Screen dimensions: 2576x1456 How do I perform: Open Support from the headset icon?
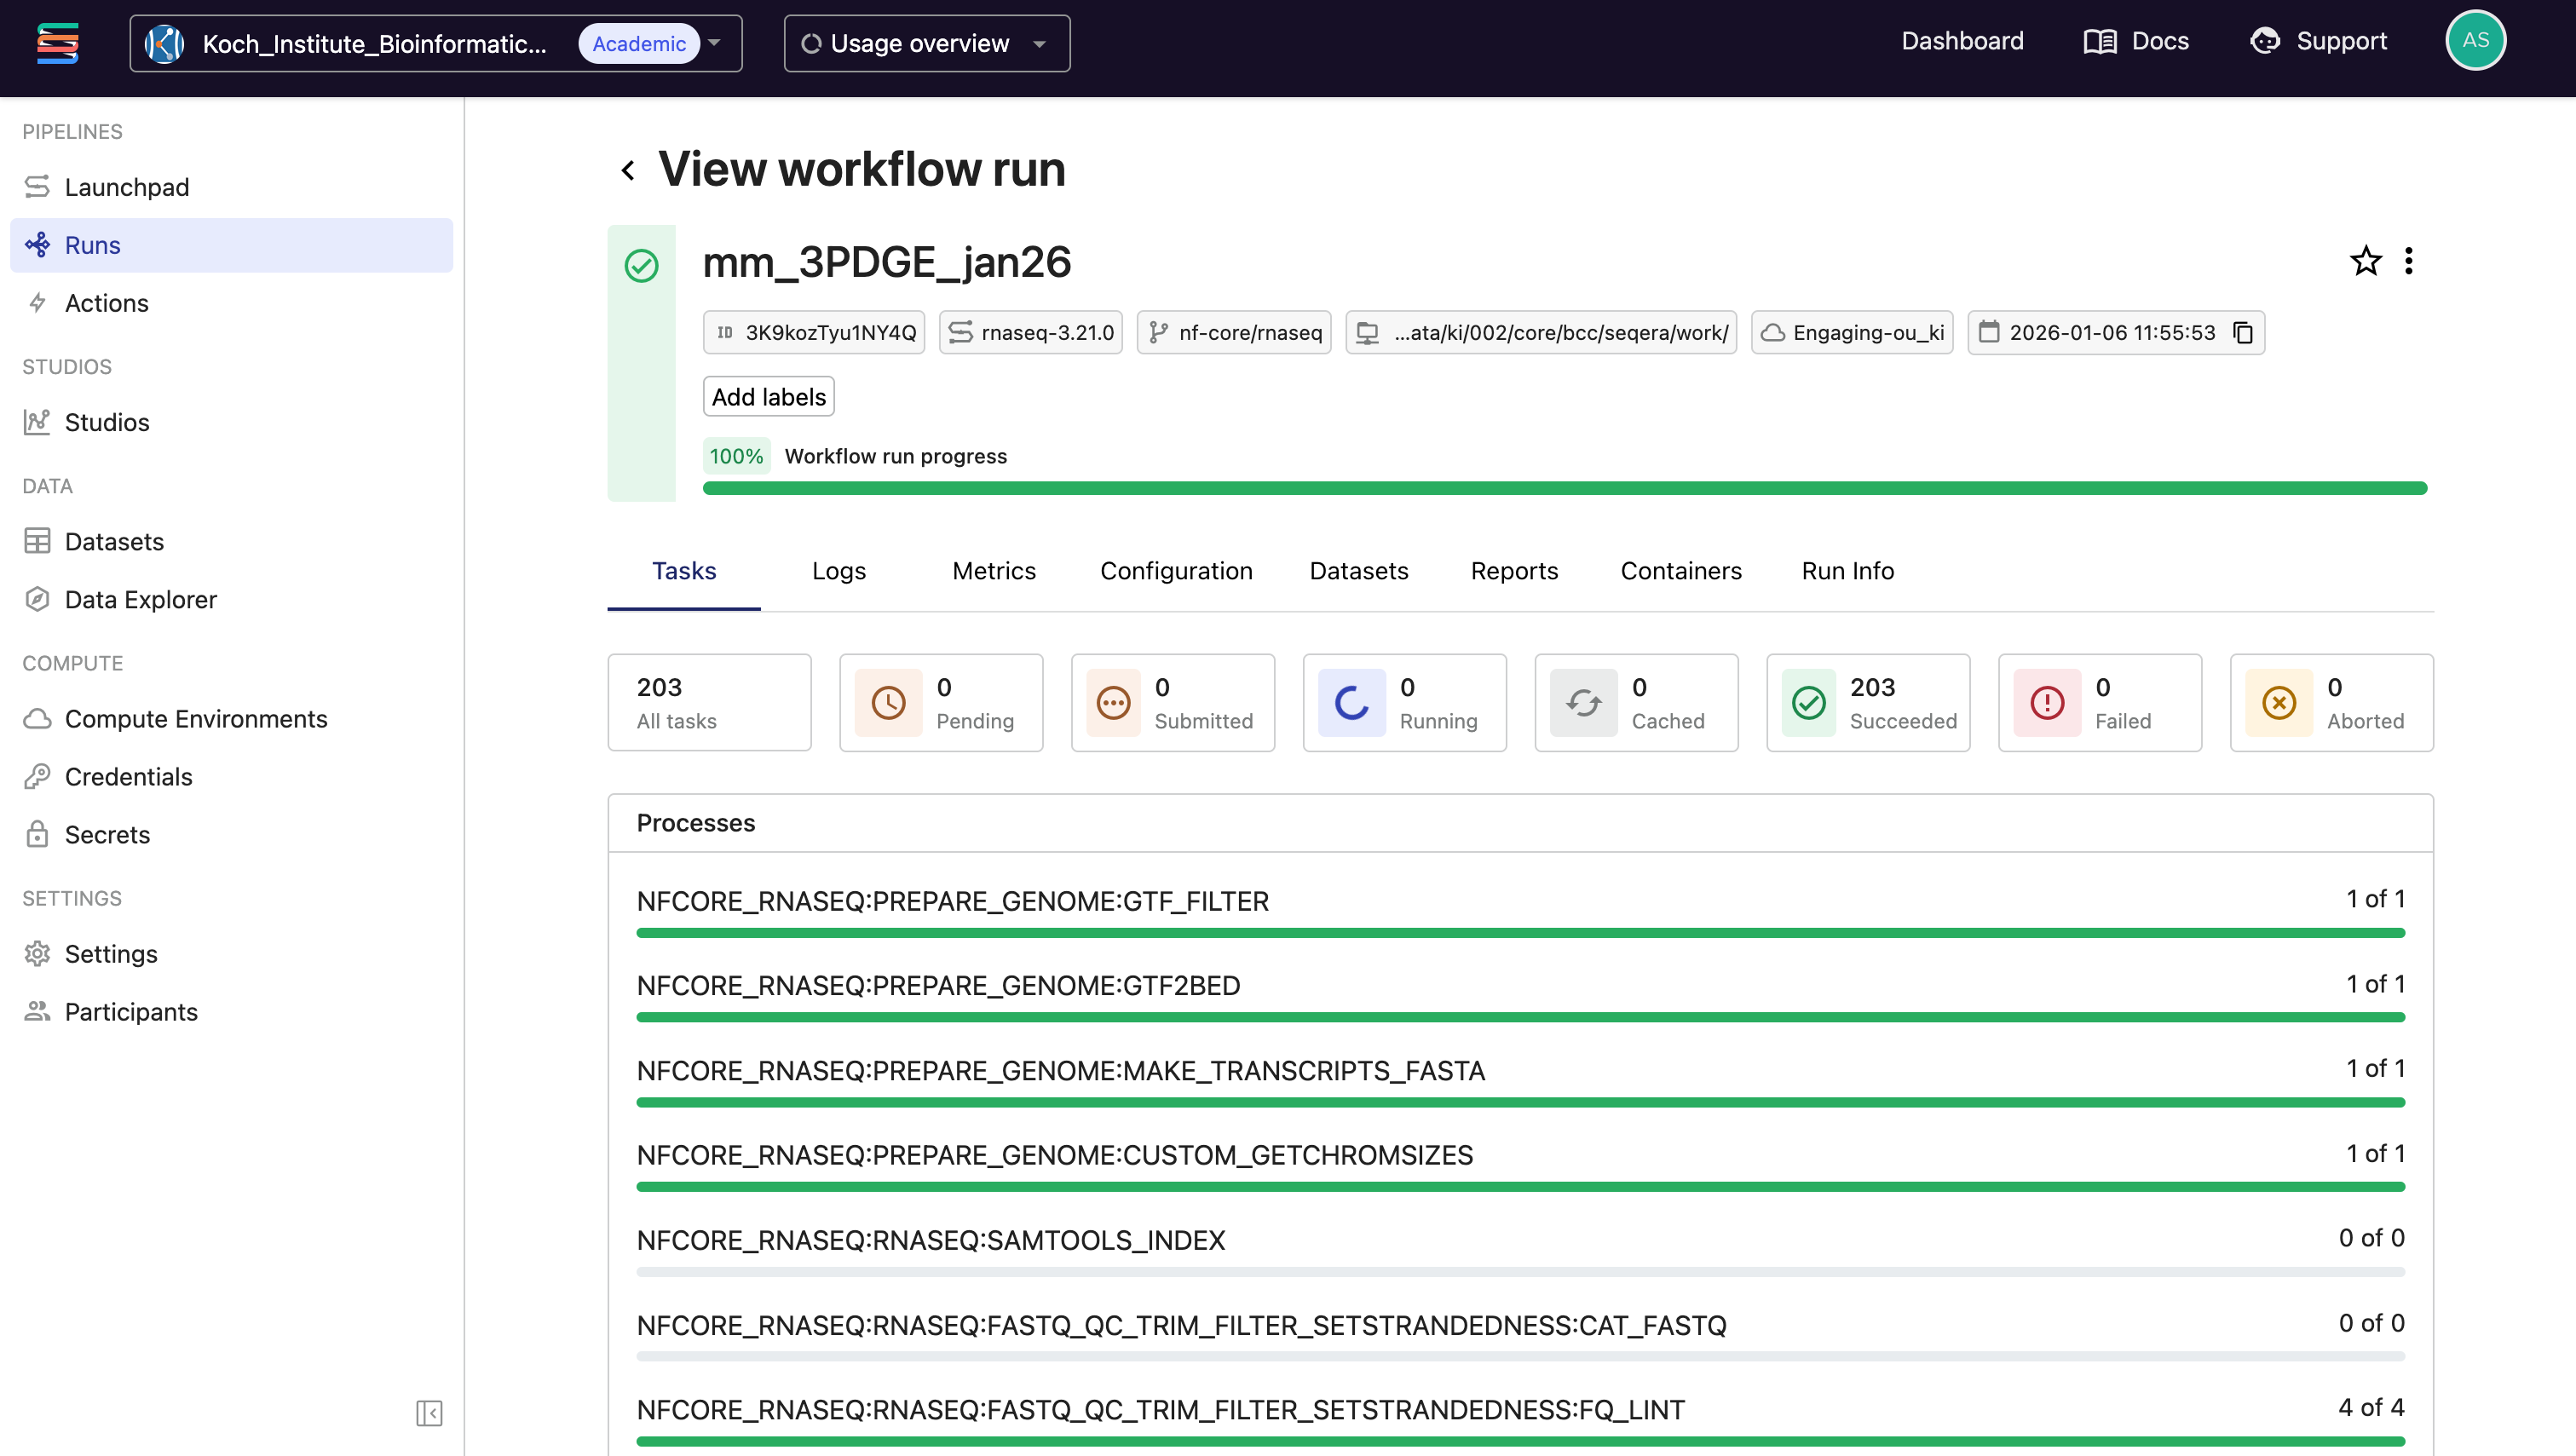coord(2265,41)
